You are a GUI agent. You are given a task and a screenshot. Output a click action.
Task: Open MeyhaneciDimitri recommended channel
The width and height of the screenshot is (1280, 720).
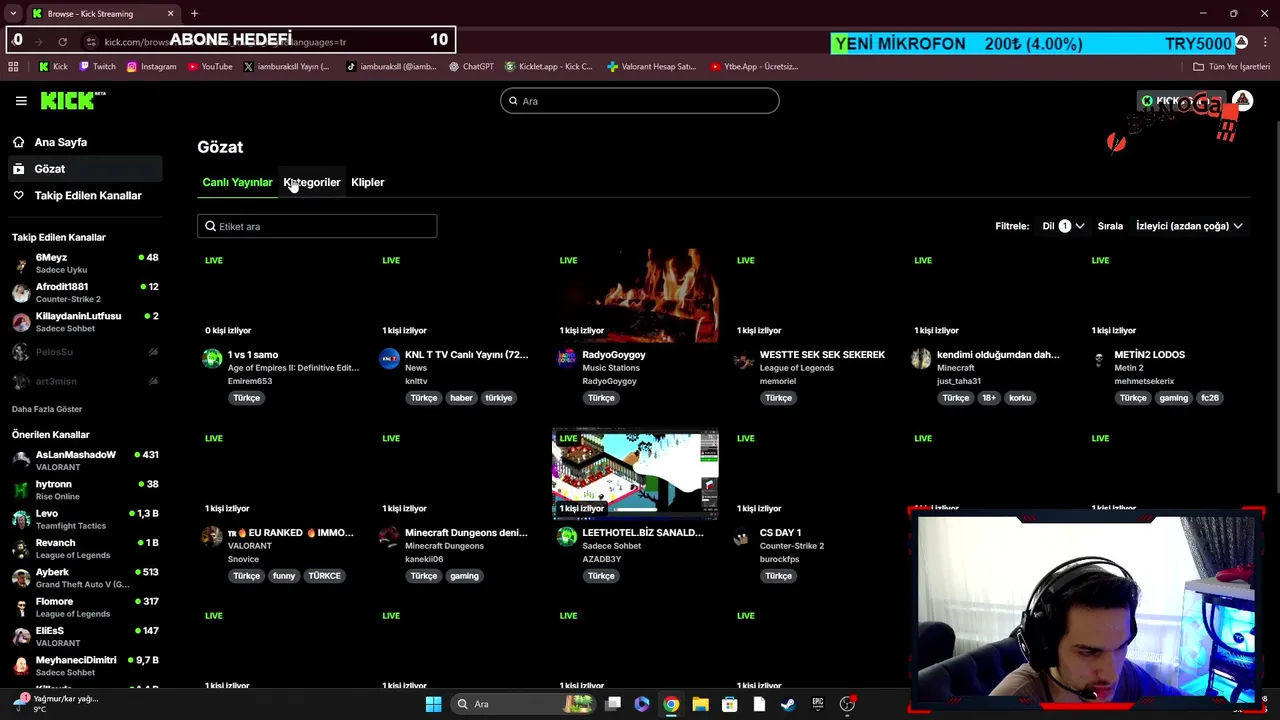click(x=85, y=666)
